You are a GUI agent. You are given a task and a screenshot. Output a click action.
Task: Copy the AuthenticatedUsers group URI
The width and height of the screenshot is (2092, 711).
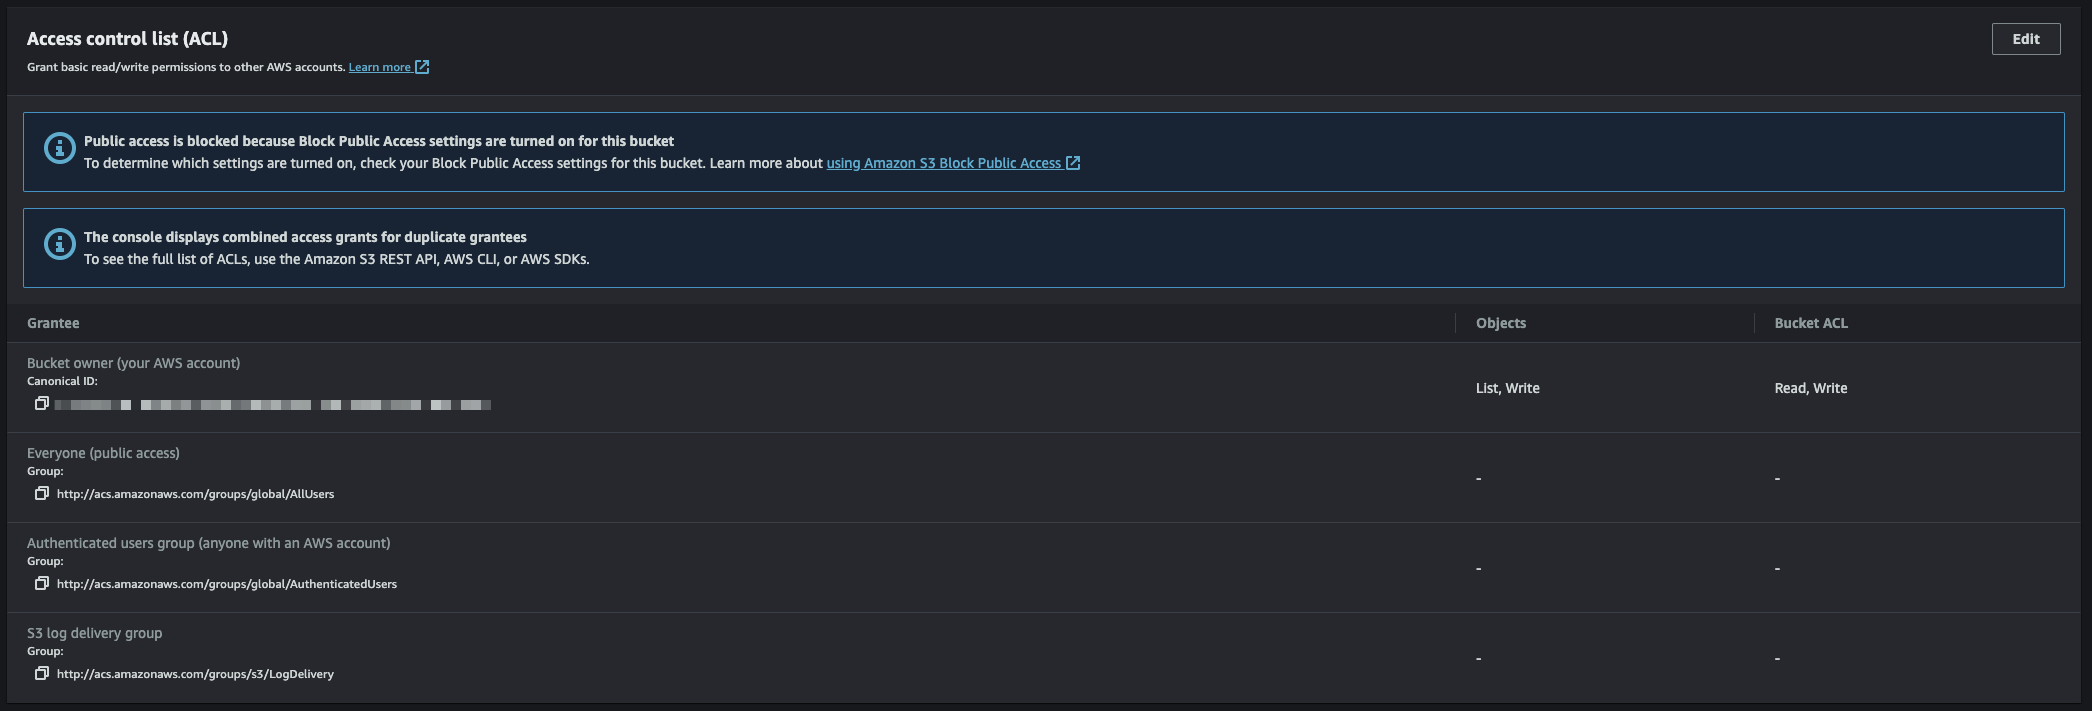42,583
